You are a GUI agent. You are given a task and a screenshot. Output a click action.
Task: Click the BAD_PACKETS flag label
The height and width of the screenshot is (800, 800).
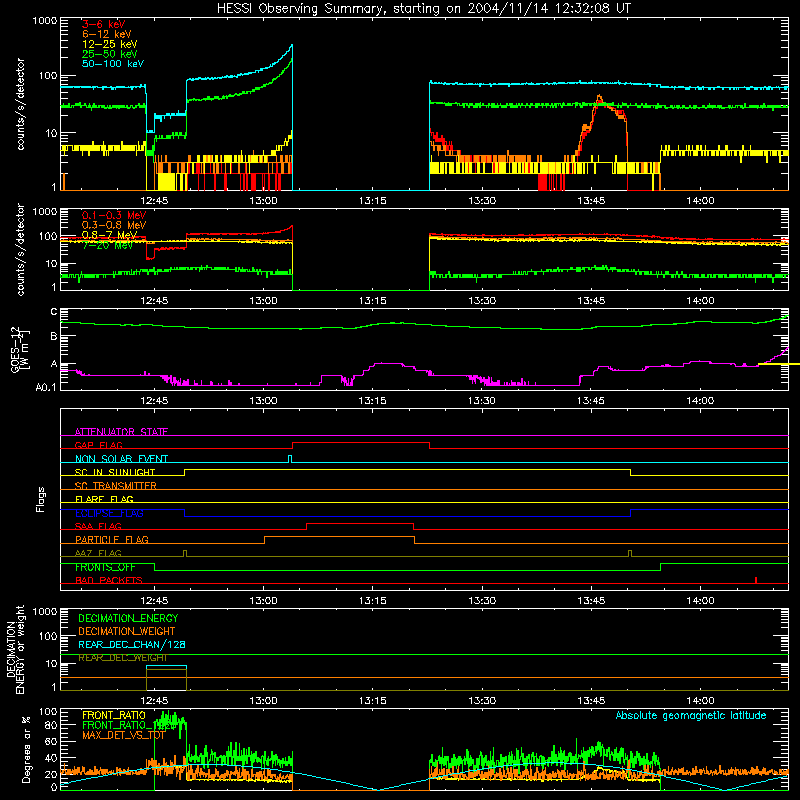pos(109,580)
